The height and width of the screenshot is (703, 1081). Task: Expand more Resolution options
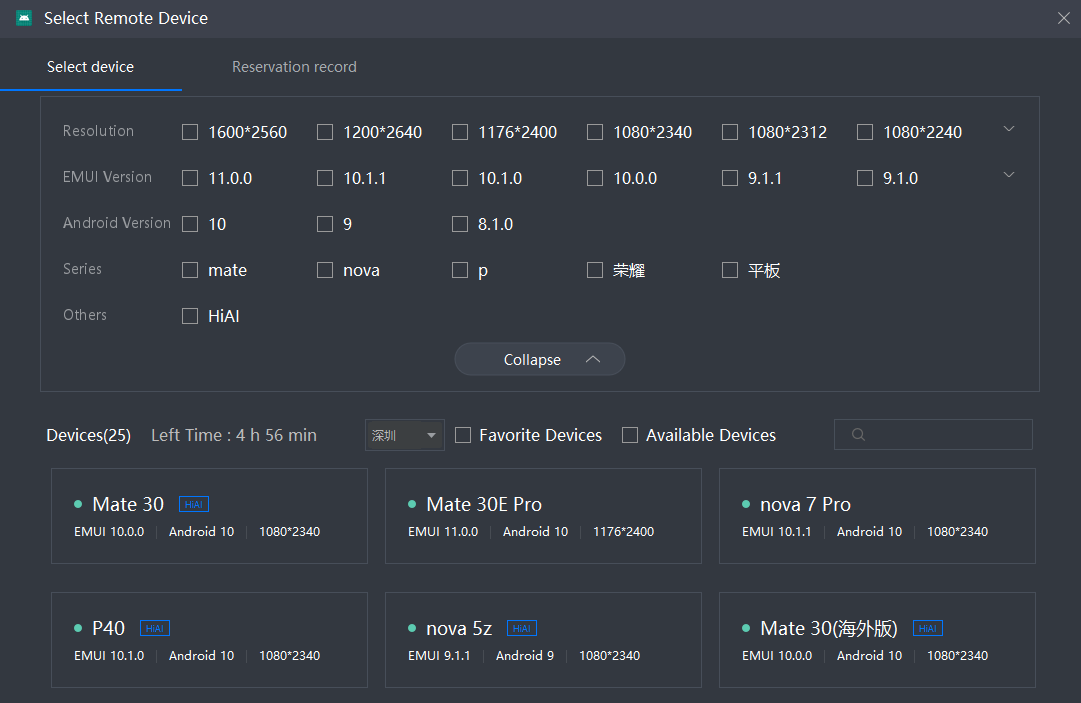pyautogui.click(x=1009, y=129)
